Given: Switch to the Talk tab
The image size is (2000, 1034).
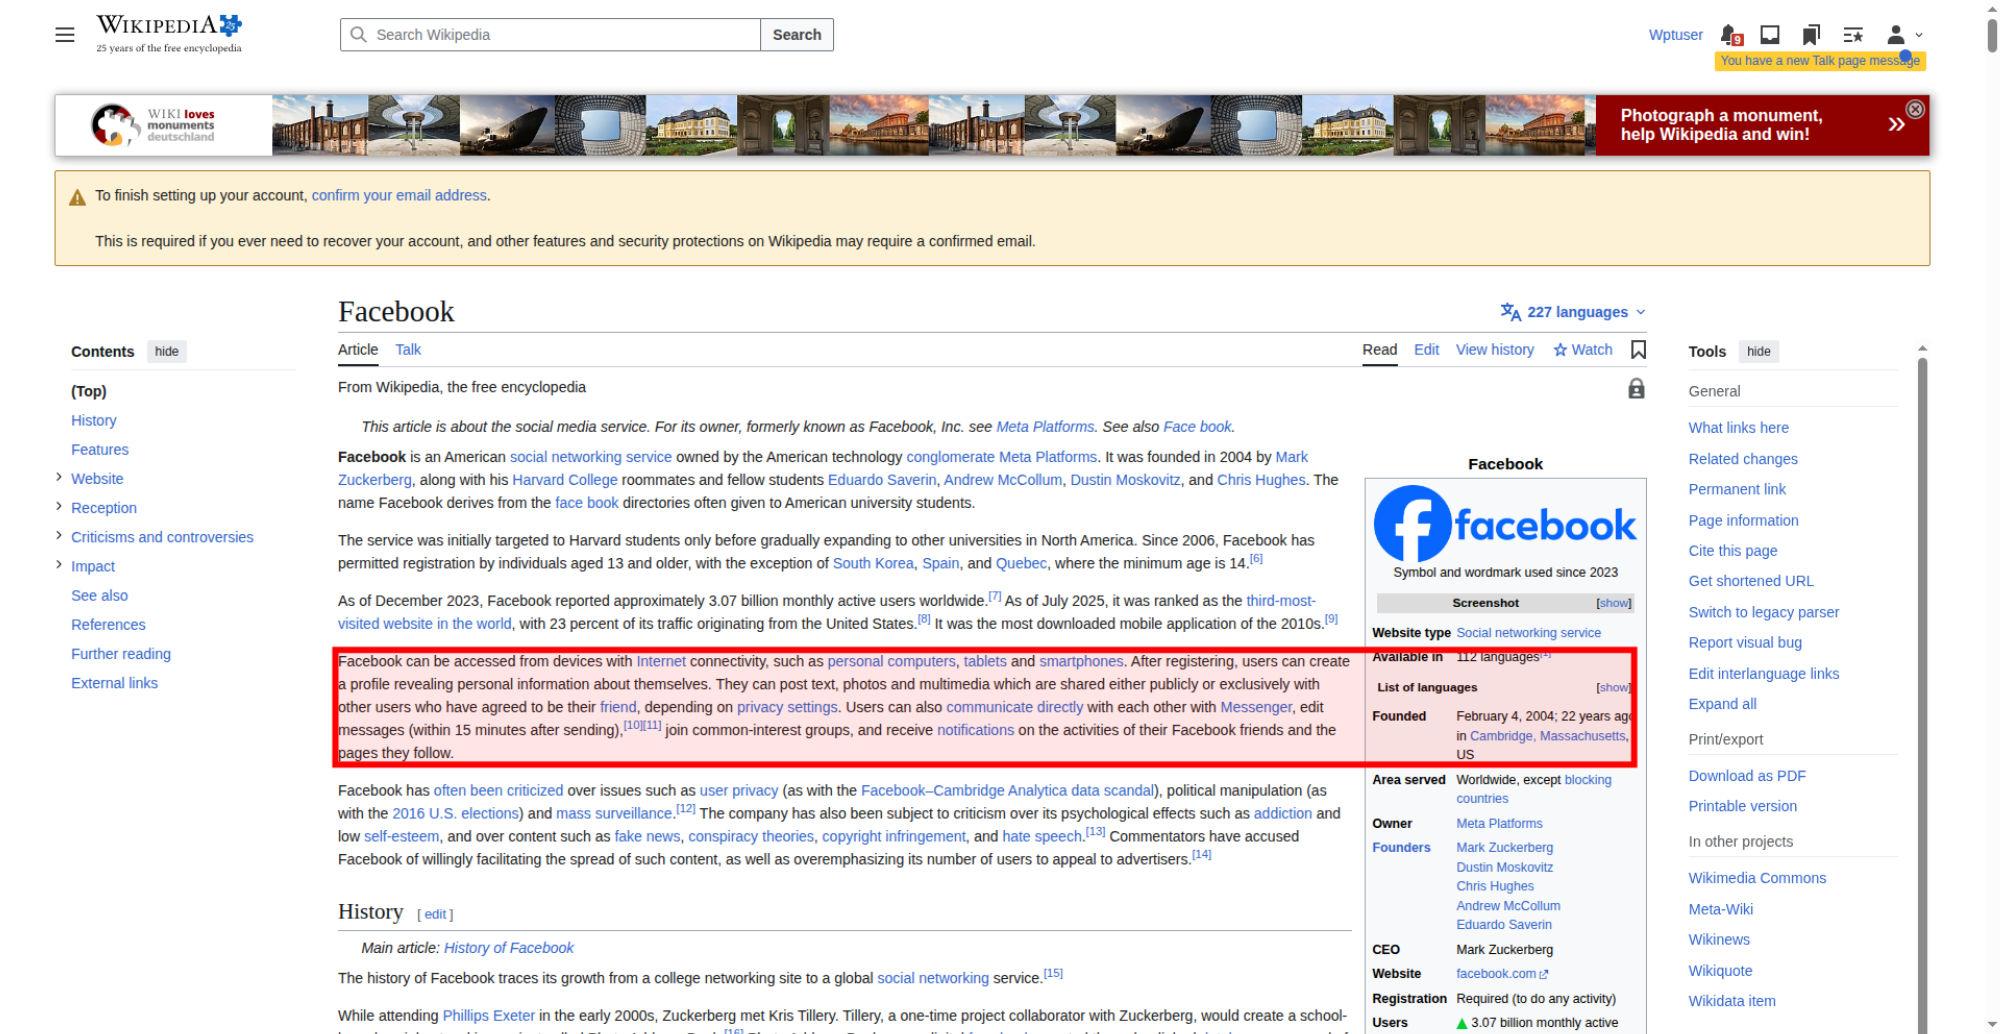Looking at the screenshot, I should click(408, 349).
